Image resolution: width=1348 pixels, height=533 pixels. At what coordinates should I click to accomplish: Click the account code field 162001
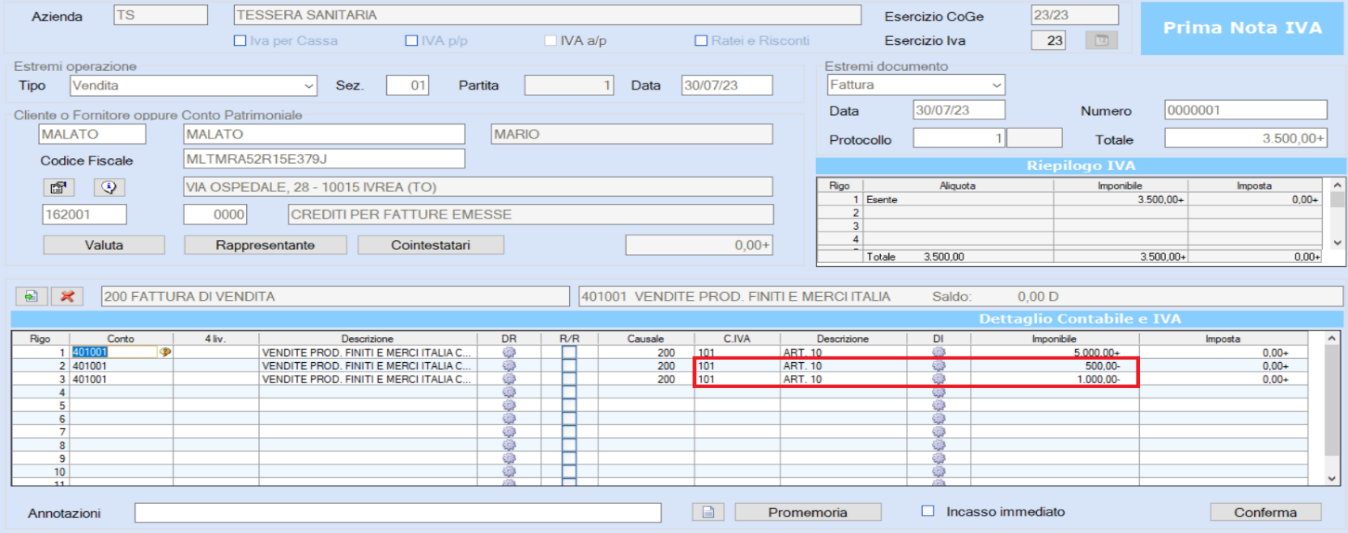pos(84,214)
